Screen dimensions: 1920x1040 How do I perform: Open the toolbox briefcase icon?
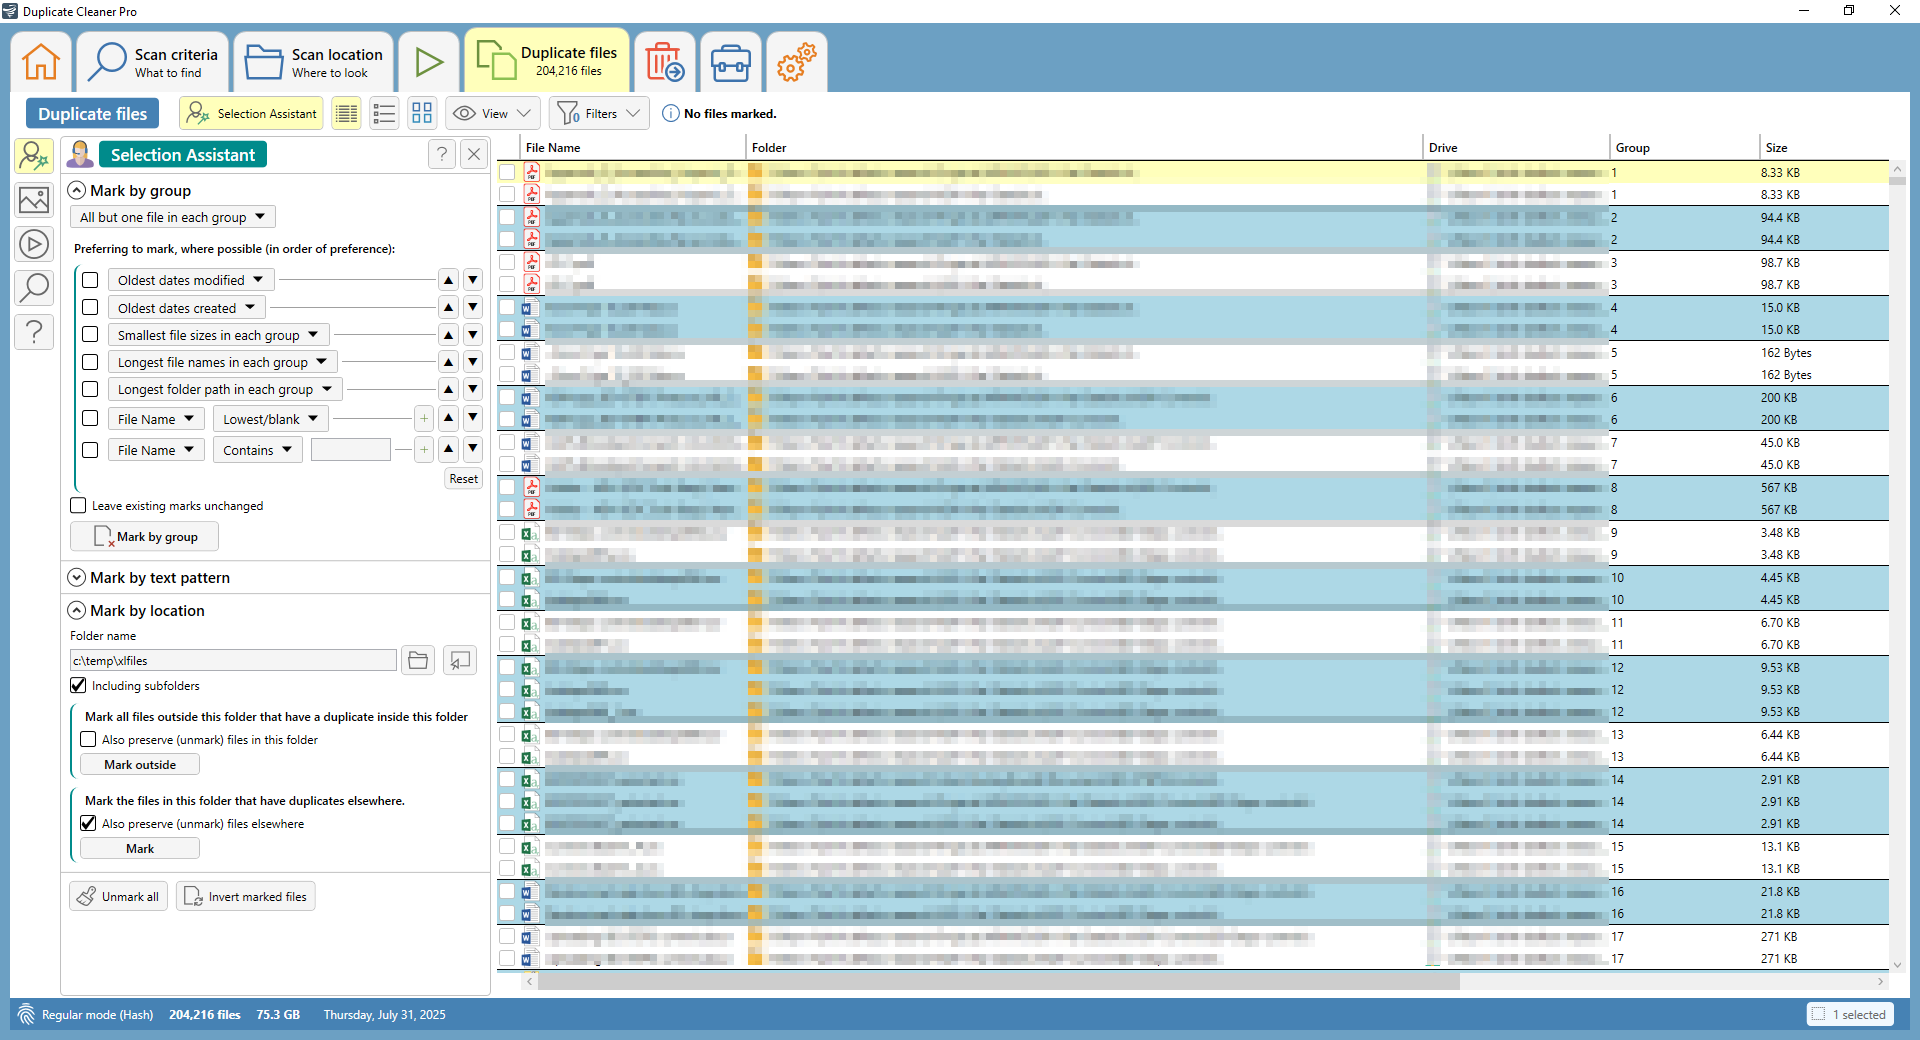pos(731,62)
